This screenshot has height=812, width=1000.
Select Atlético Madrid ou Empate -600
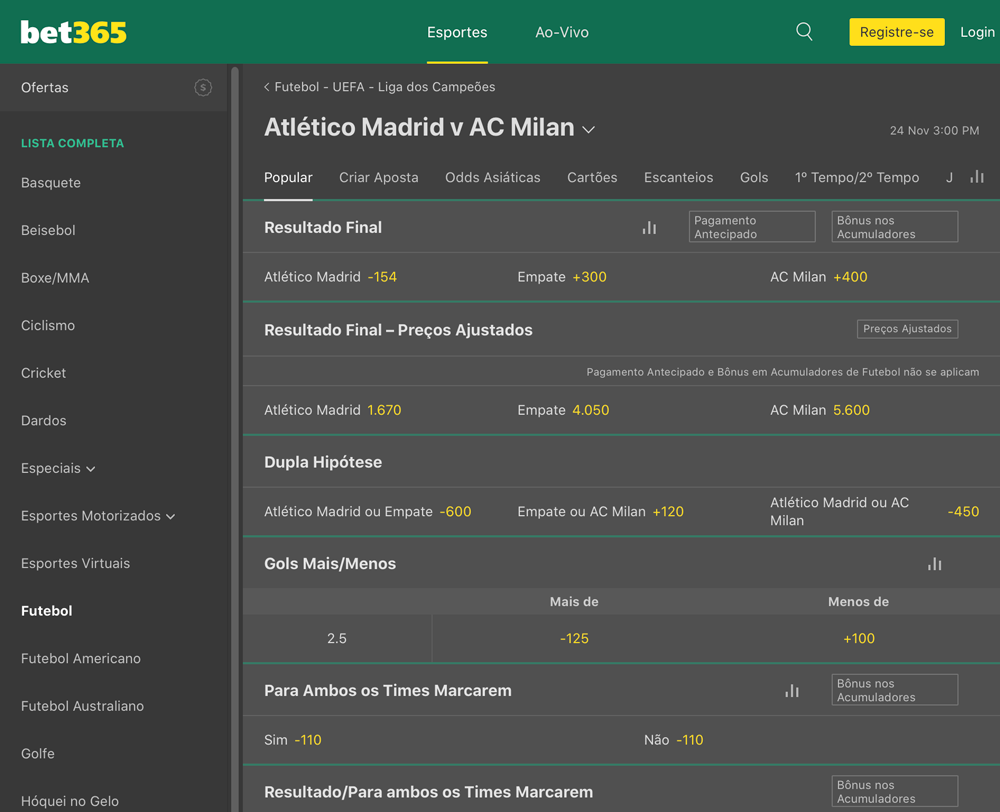(369, 512)
